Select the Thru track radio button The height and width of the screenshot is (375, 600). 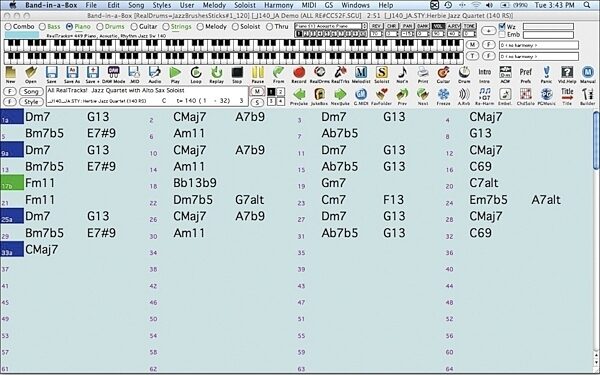click(269, 27)
